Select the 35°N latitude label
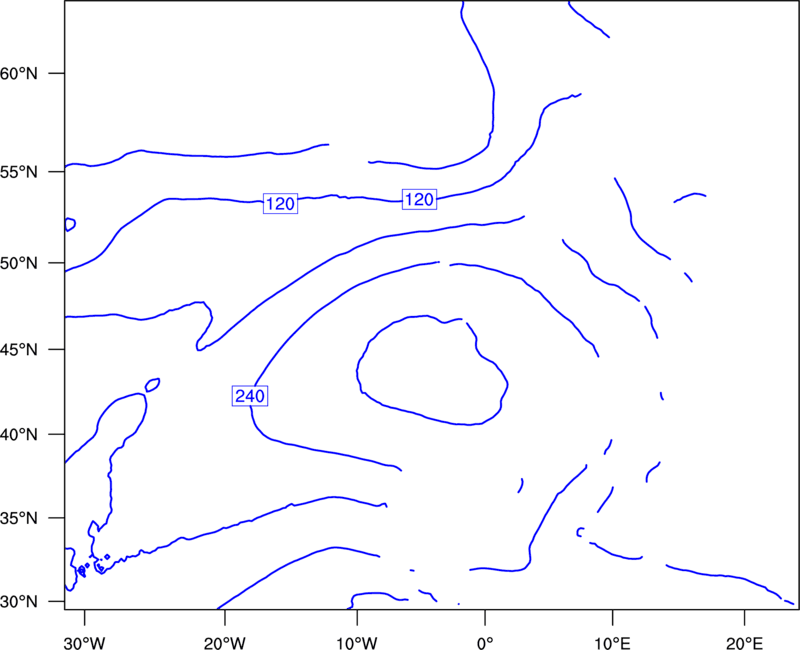Viewport: 800px width, 650px height. (x=19, y=518)
